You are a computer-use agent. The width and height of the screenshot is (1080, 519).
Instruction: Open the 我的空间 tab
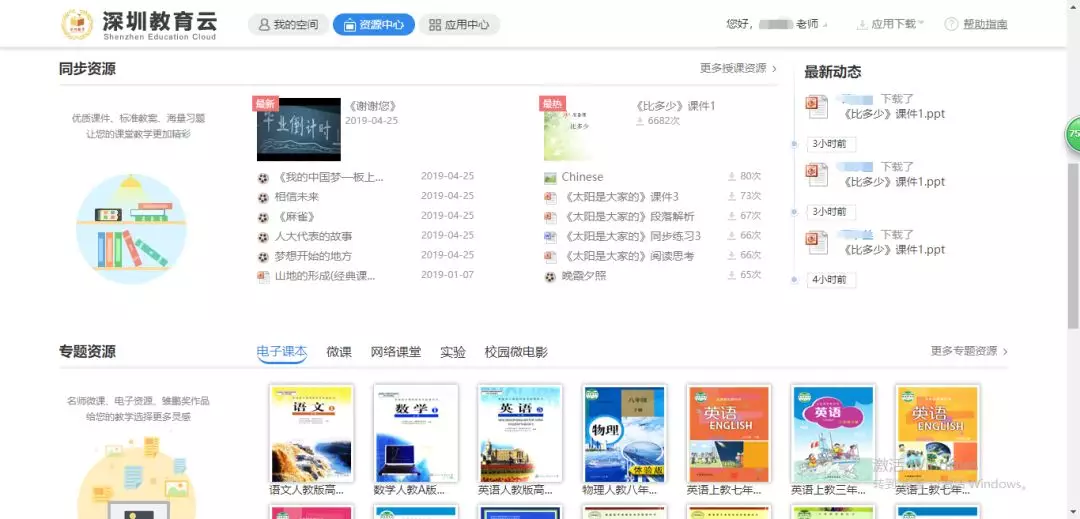tap(288, 25)
